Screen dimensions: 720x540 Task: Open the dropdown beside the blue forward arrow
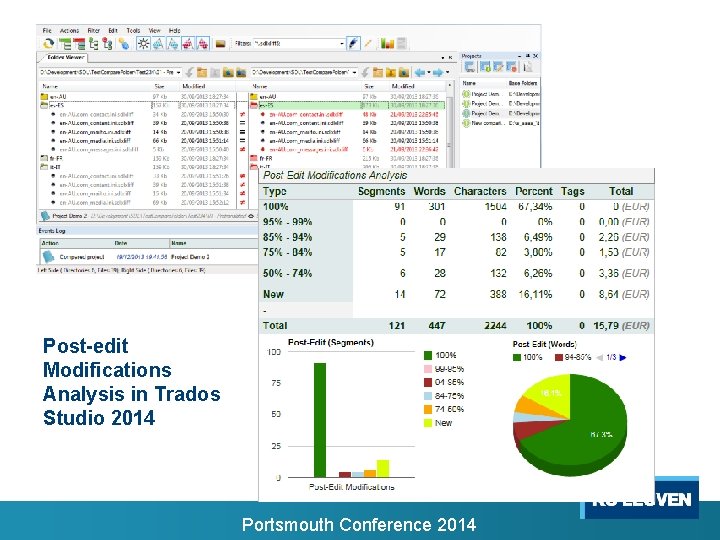(447, 73)
